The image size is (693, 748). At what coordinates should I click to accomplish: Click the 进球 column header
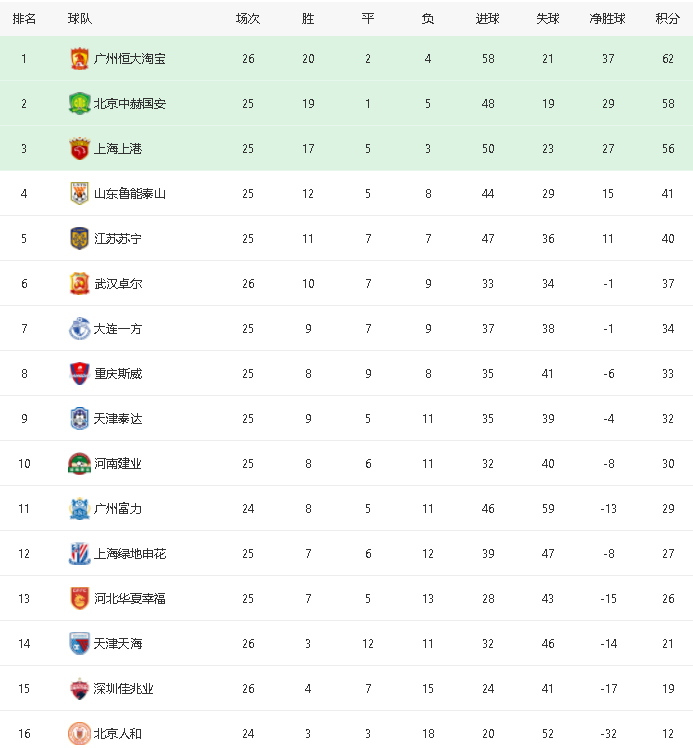coord(487,19)
